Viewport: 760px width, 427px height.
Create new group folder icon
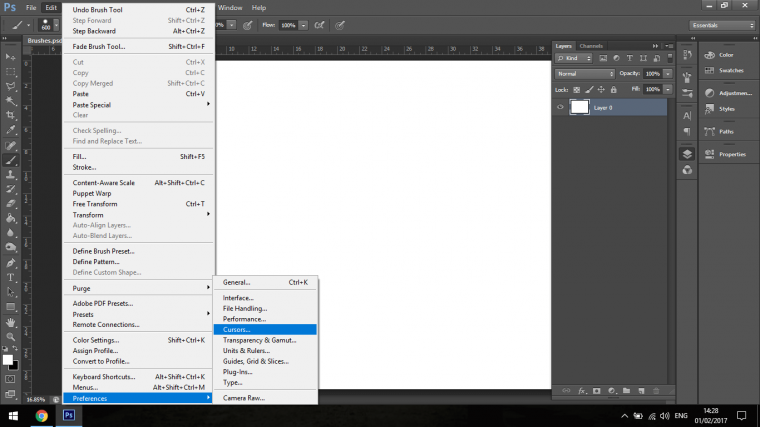coord(626,391)
